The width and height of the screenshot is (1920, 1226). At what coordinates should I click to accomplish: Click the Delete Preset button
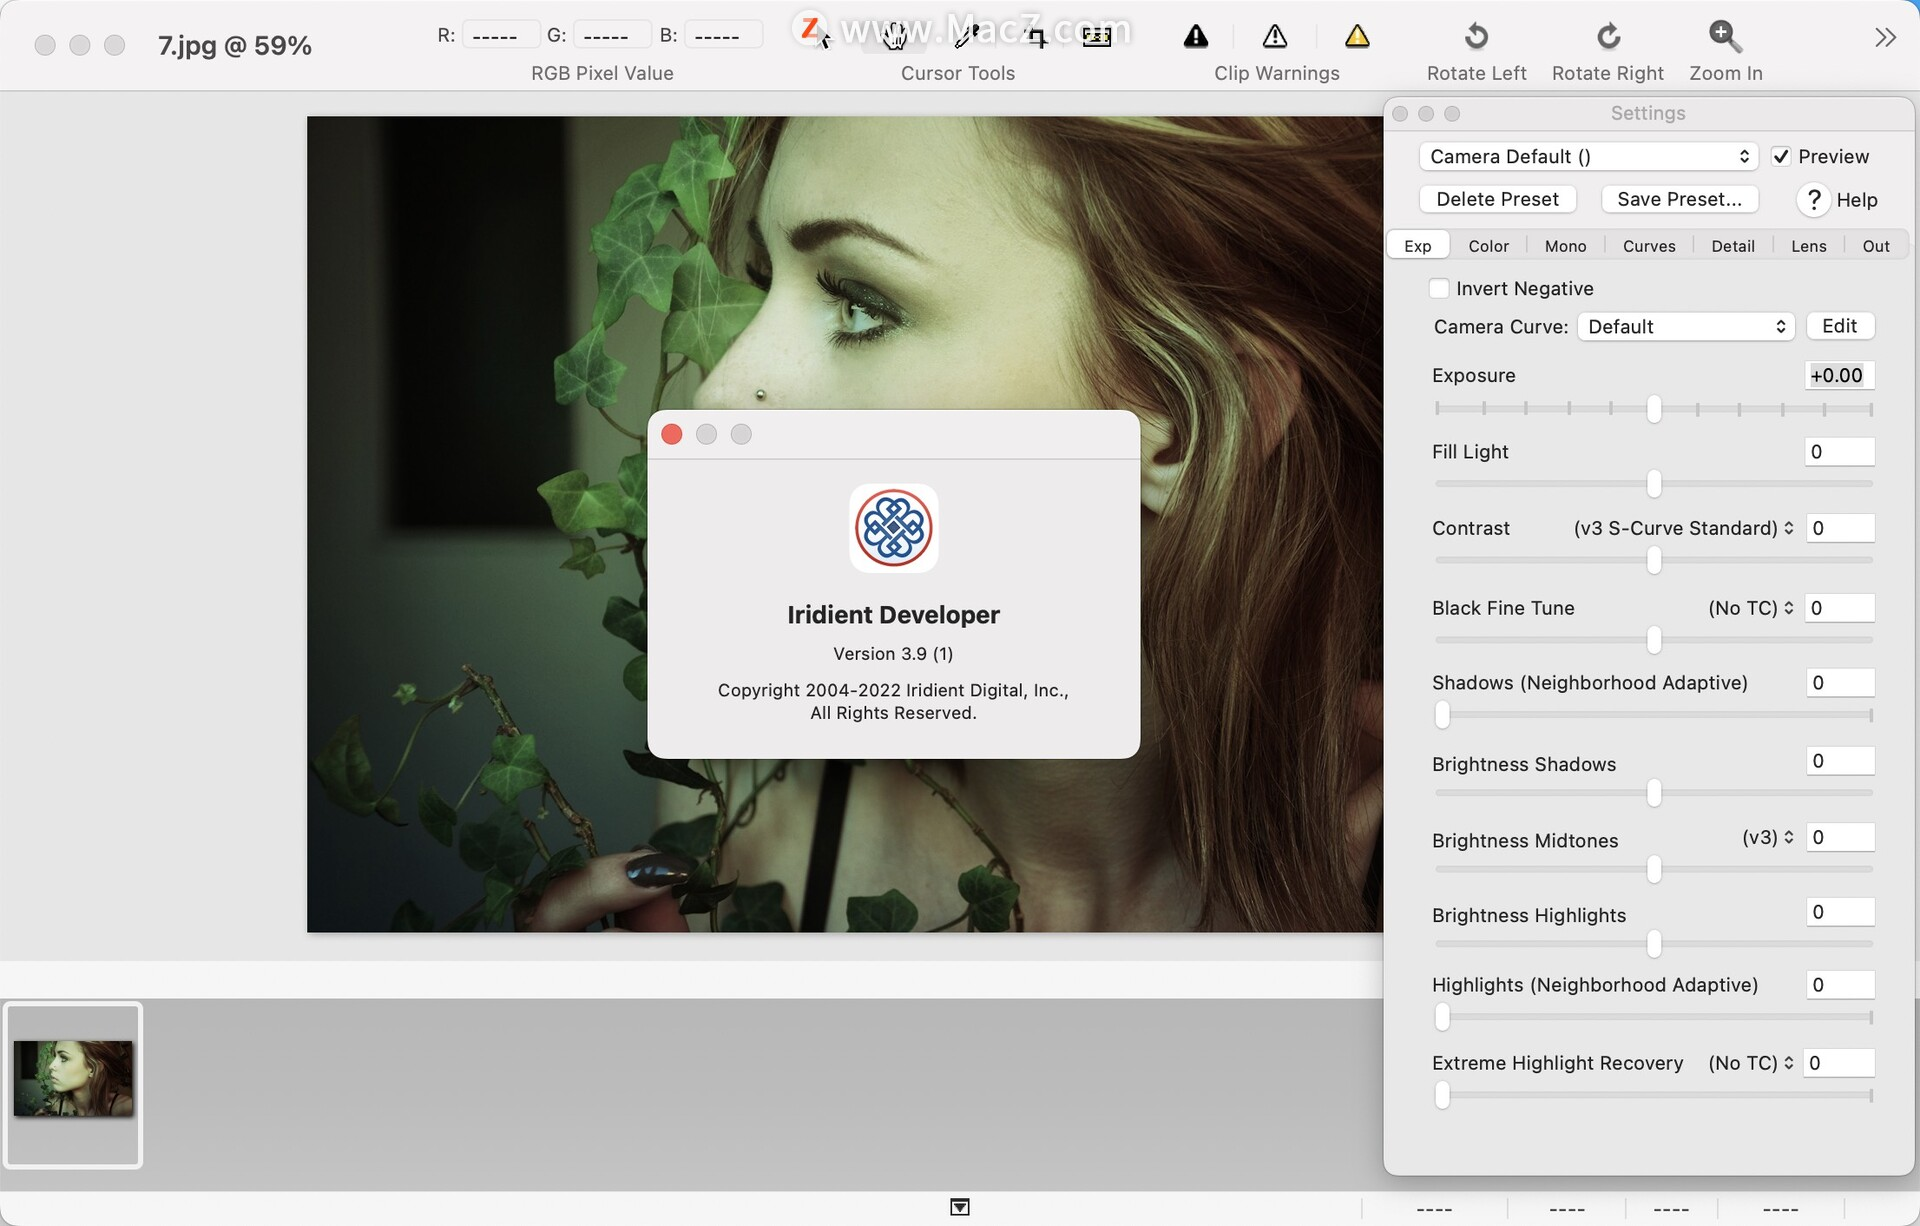point(1497,197)
